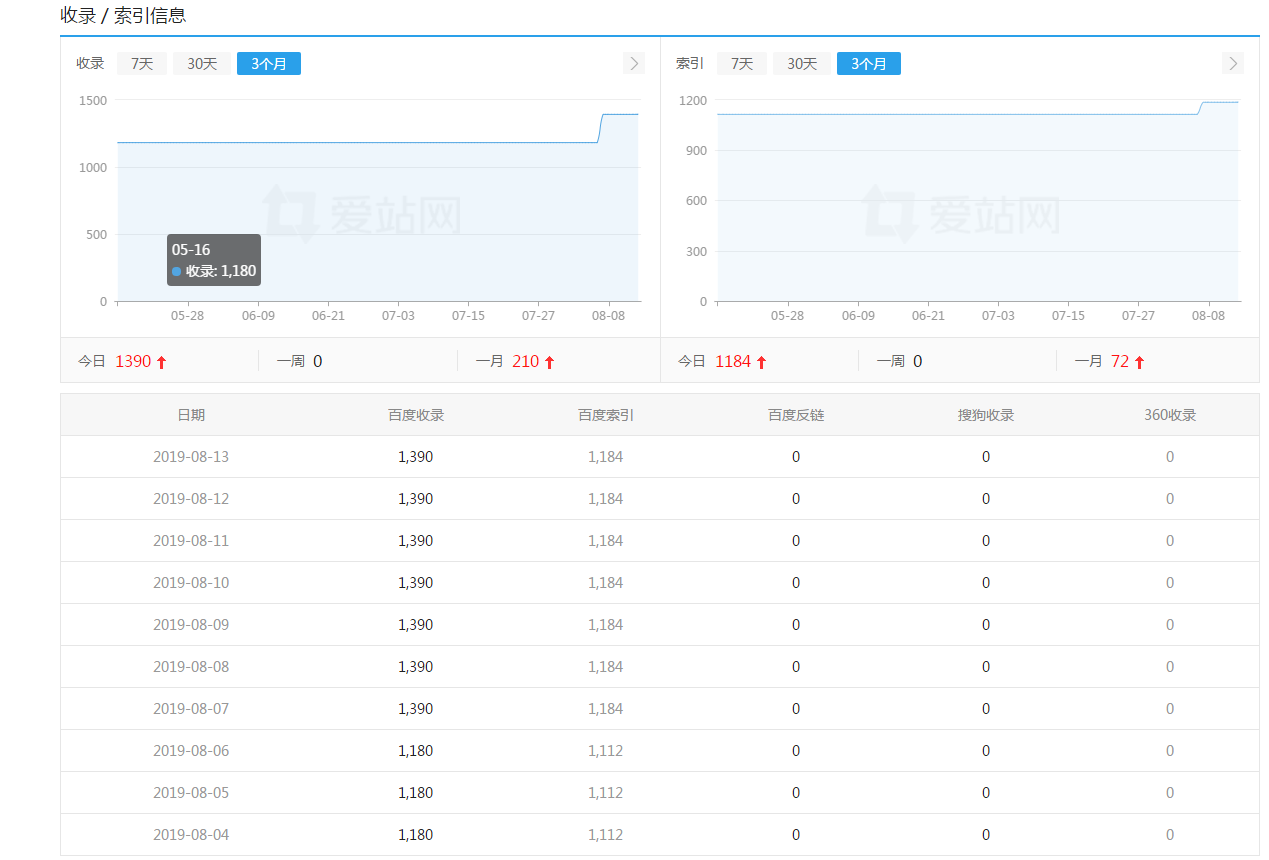
Task: Click the 收录 / 索引信息 heading
Action: click(123, 15)
